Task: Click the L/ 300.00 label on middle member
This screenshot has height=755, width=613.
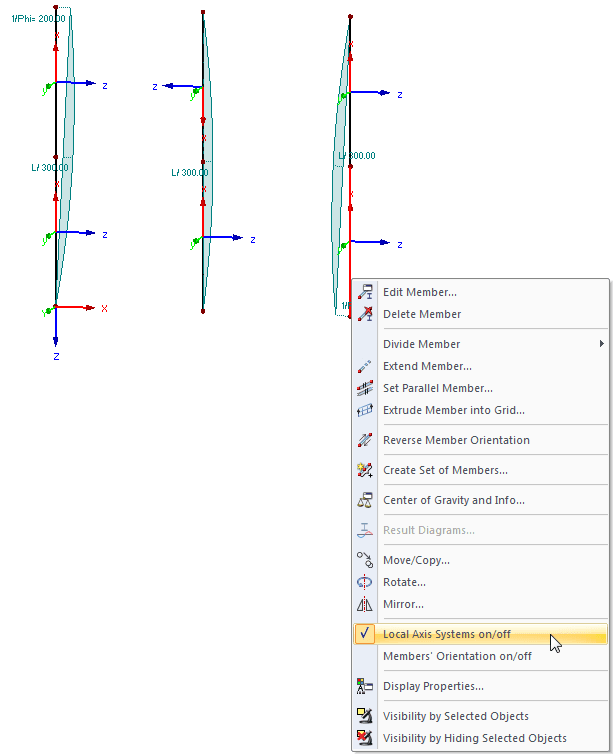Action: 190,172
